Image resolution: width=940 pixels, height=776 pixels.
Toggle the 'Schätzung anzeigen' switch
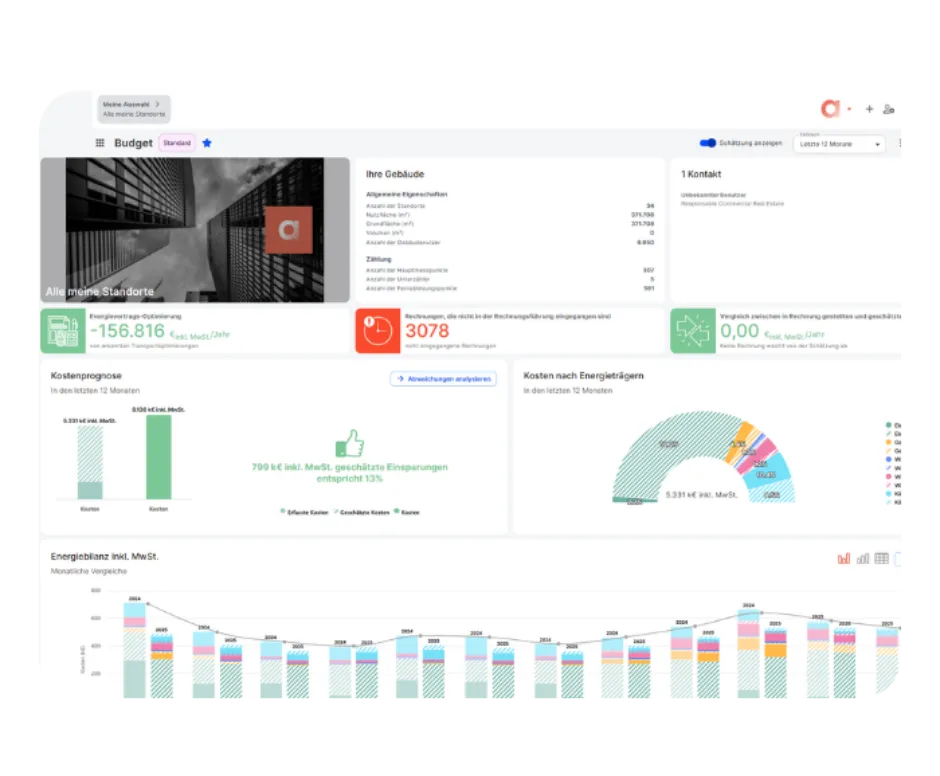(708, 143)
